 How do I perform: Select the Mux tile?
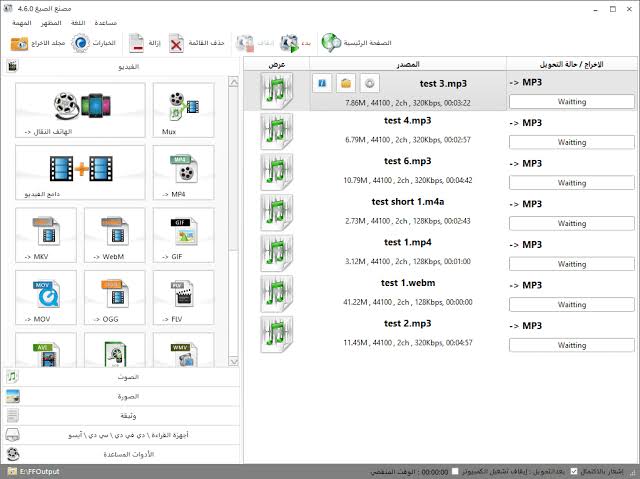click(183, 110)
